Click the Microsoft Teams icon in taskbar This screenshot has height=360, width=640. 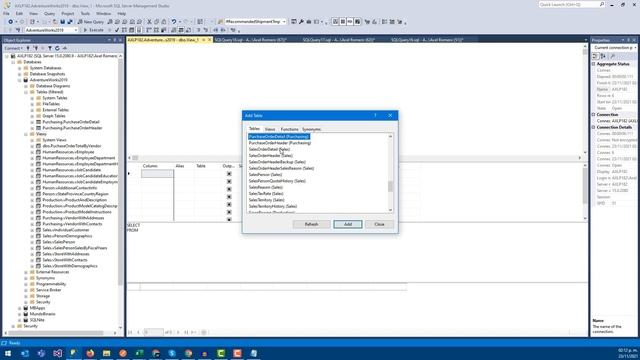click(41, 353)
